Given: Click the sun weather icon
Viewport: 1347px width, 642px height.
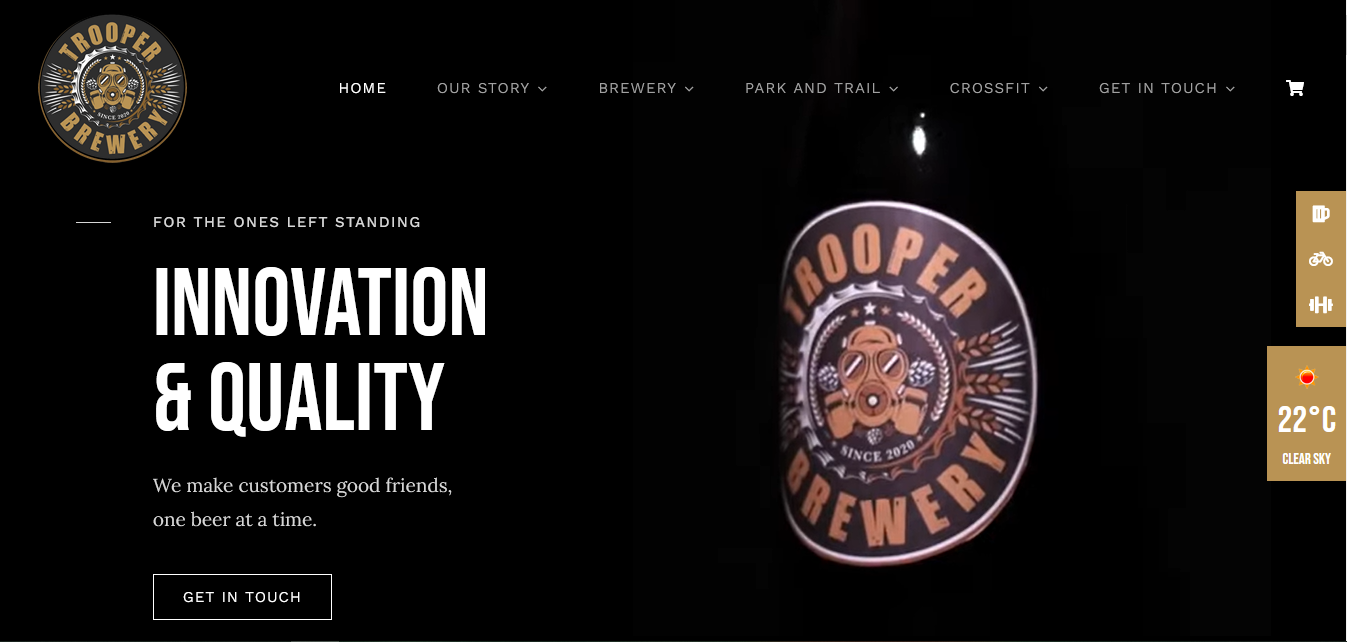Looking at the screenshot, I should [1306, 377].
